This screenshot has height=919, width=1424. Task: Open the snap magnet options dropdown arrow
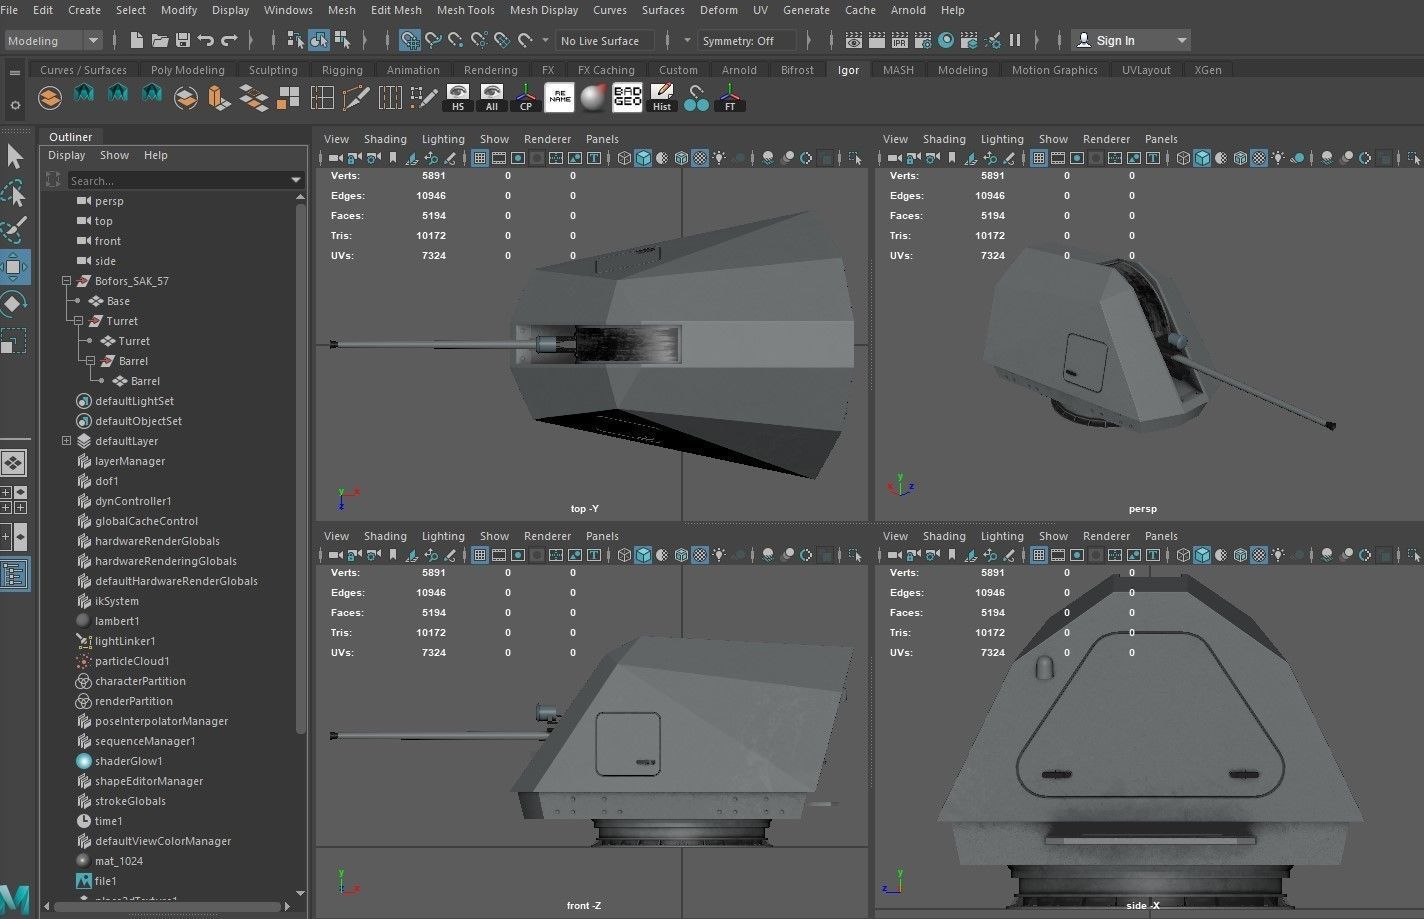click(x=545, y=40)
